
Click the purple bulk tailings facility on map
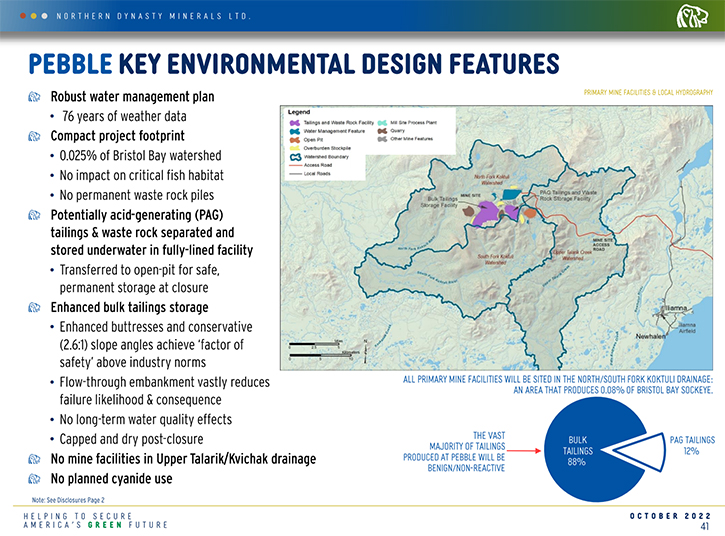pos(486,213)
